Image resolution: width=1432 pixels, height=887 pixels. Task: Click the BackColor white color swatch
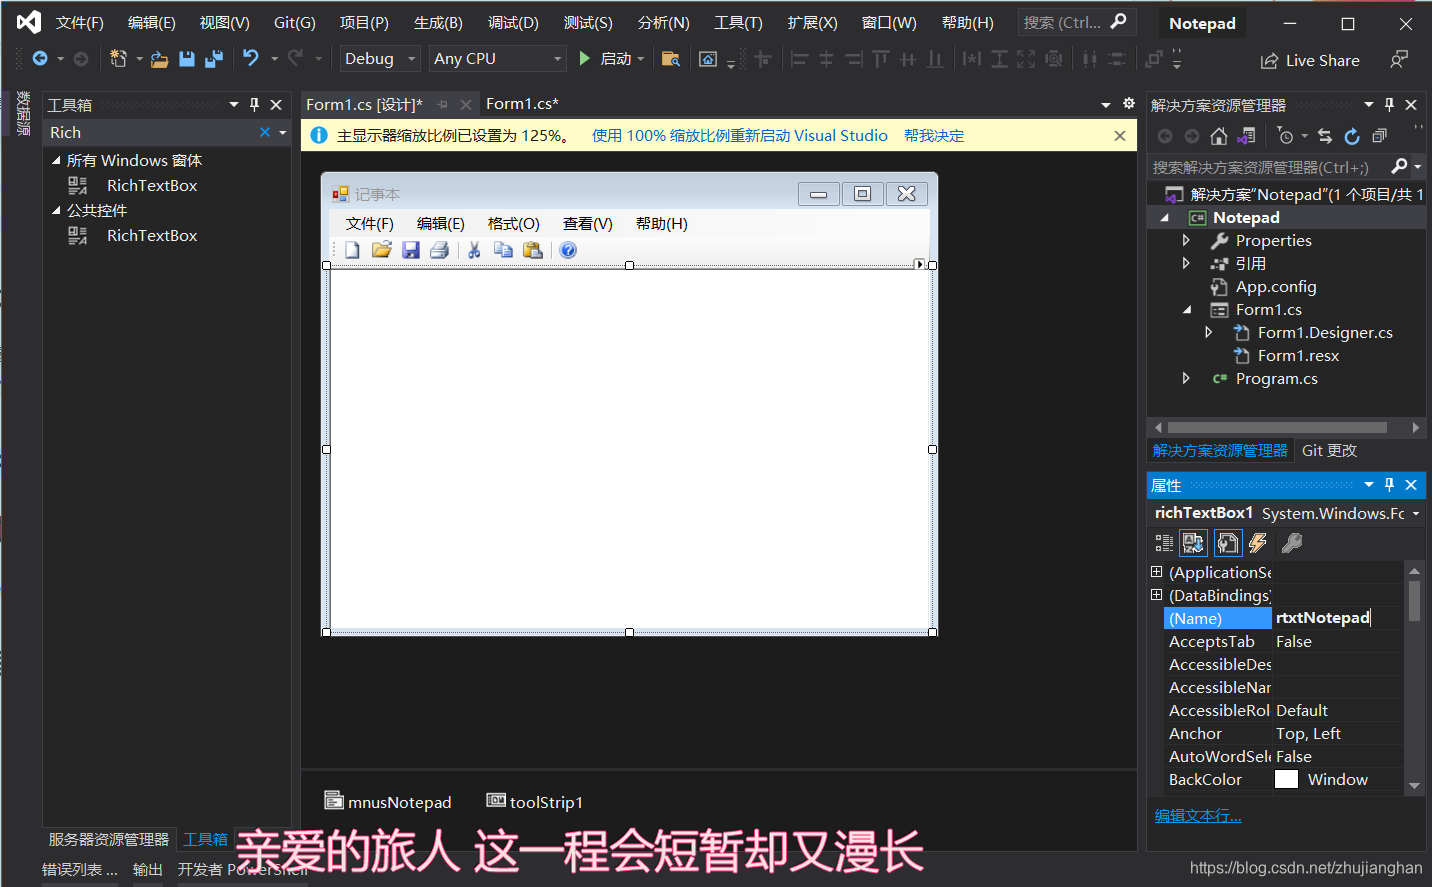(1286, 779)
